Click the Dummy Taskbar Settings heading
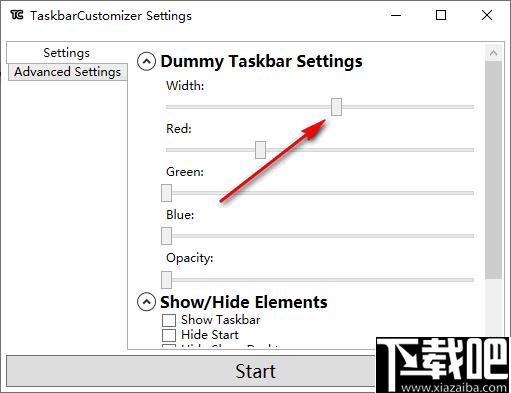Viewport: 511px width, 393px height. pos(261,62)
